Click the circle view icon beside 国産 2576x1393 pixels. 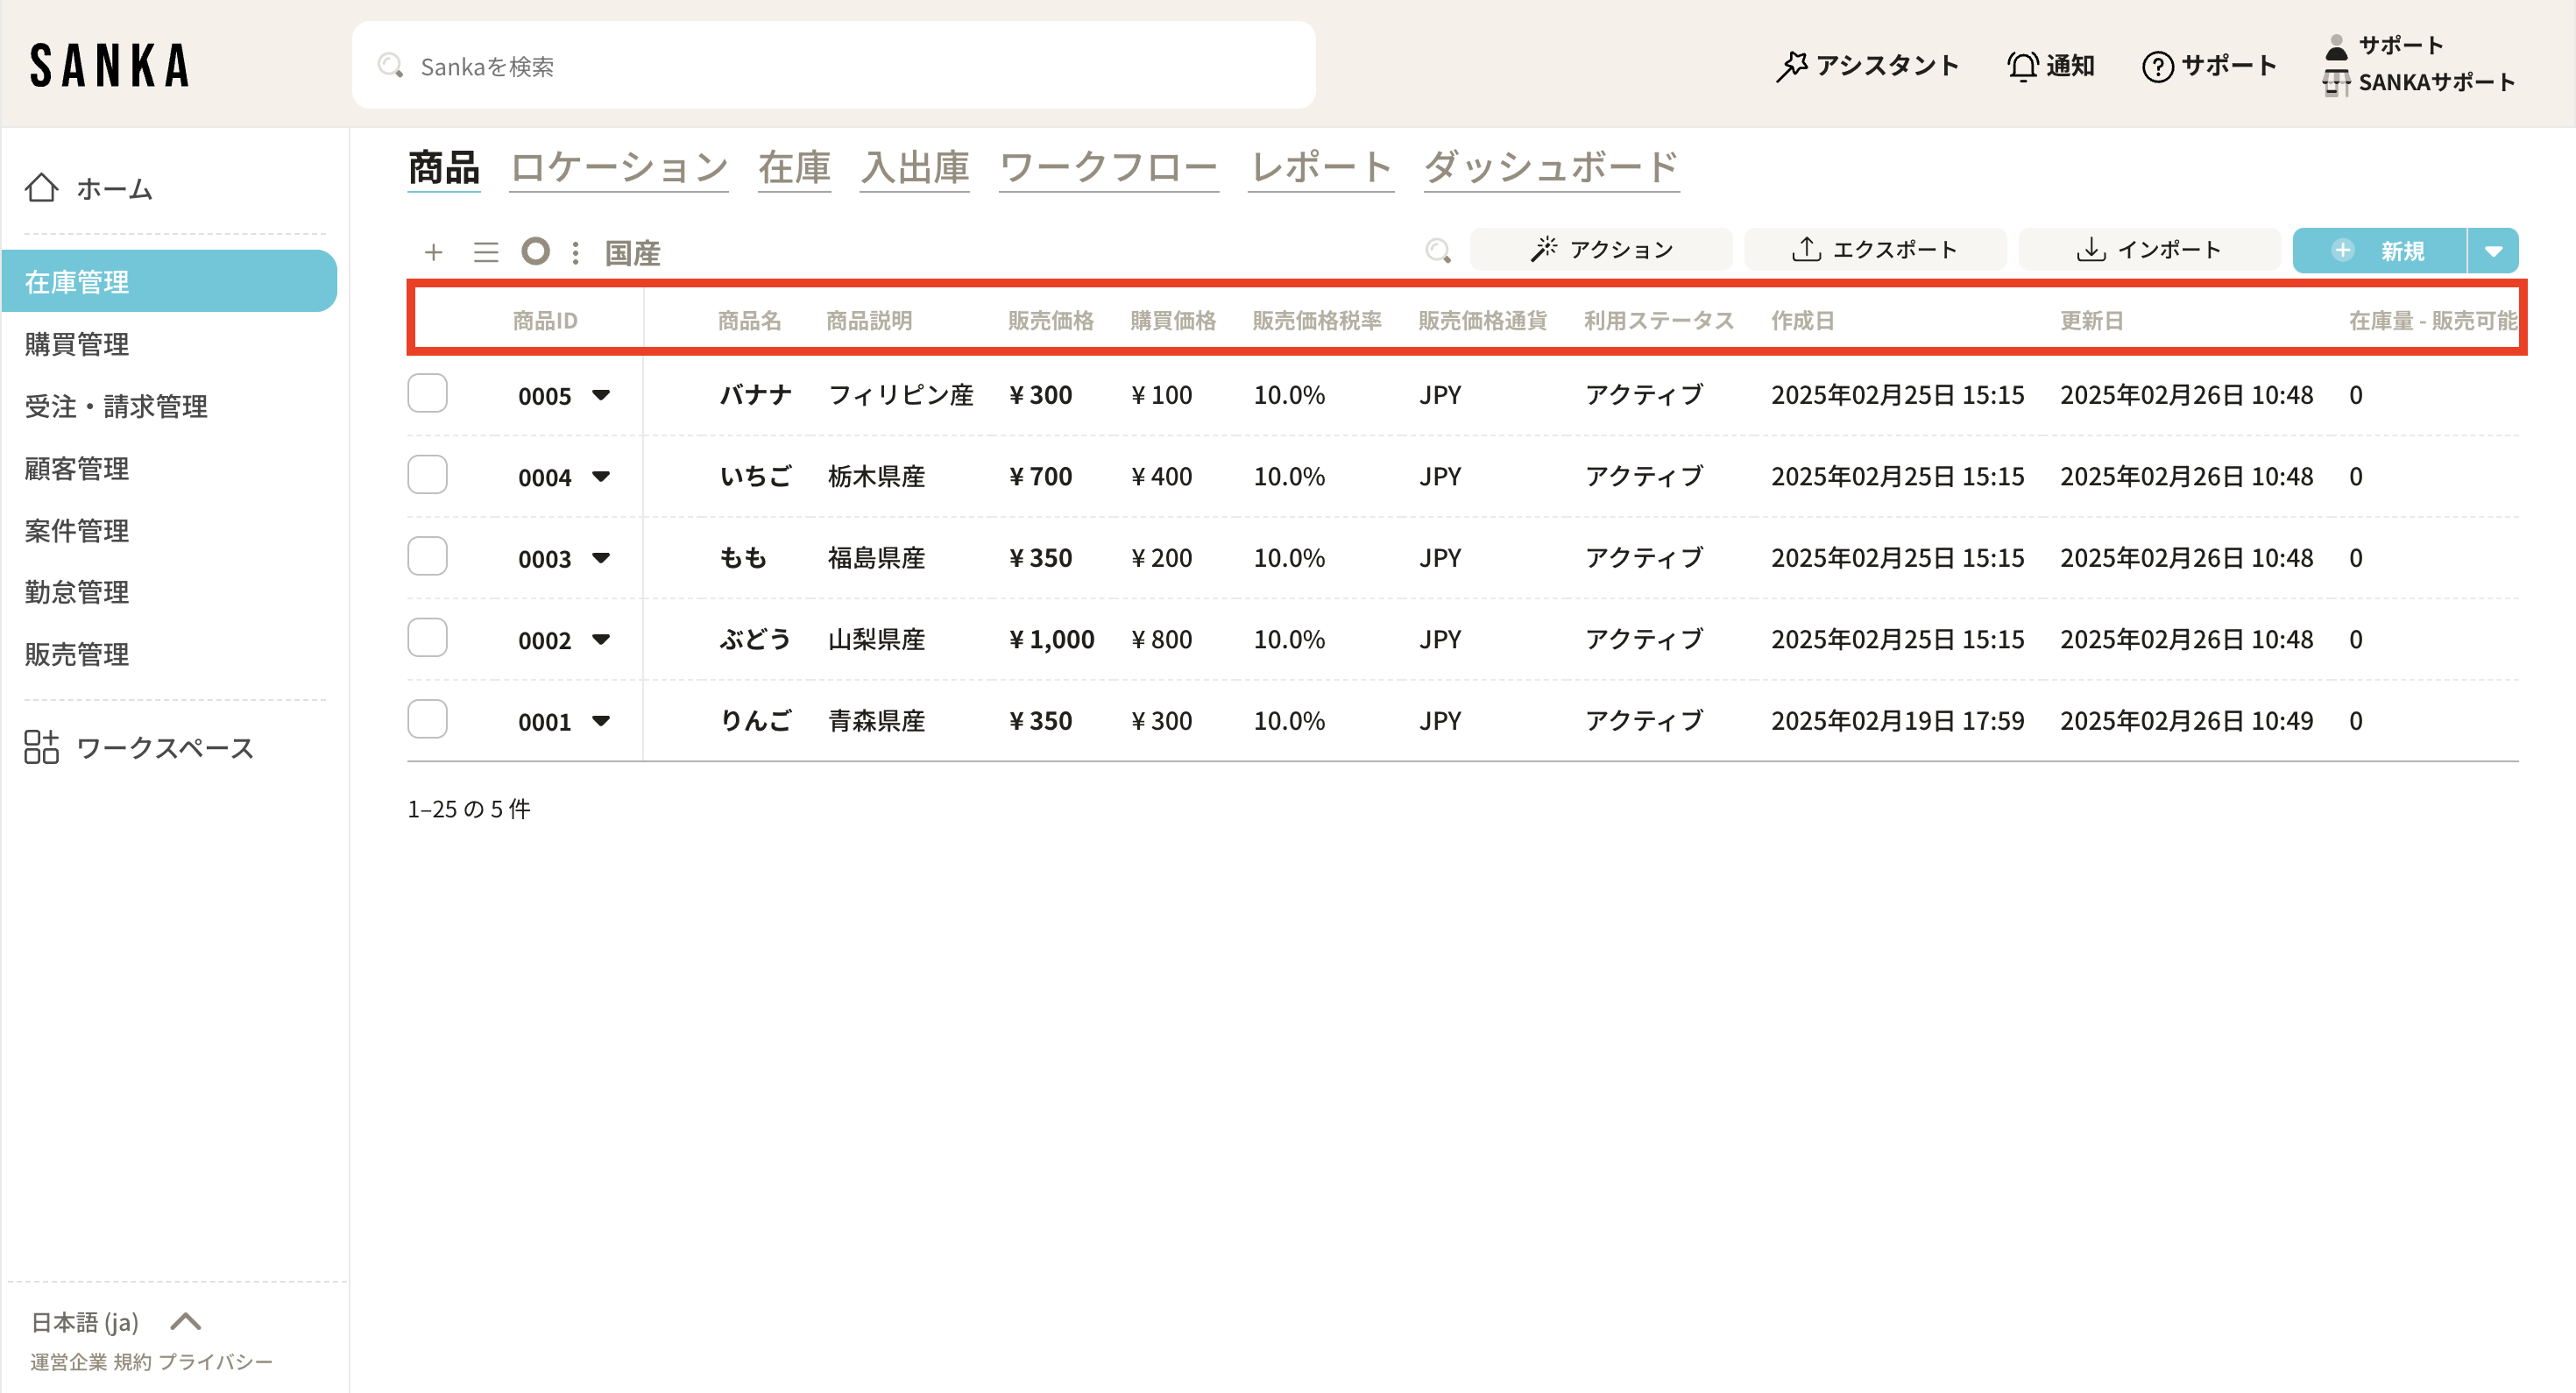point(536,251)
